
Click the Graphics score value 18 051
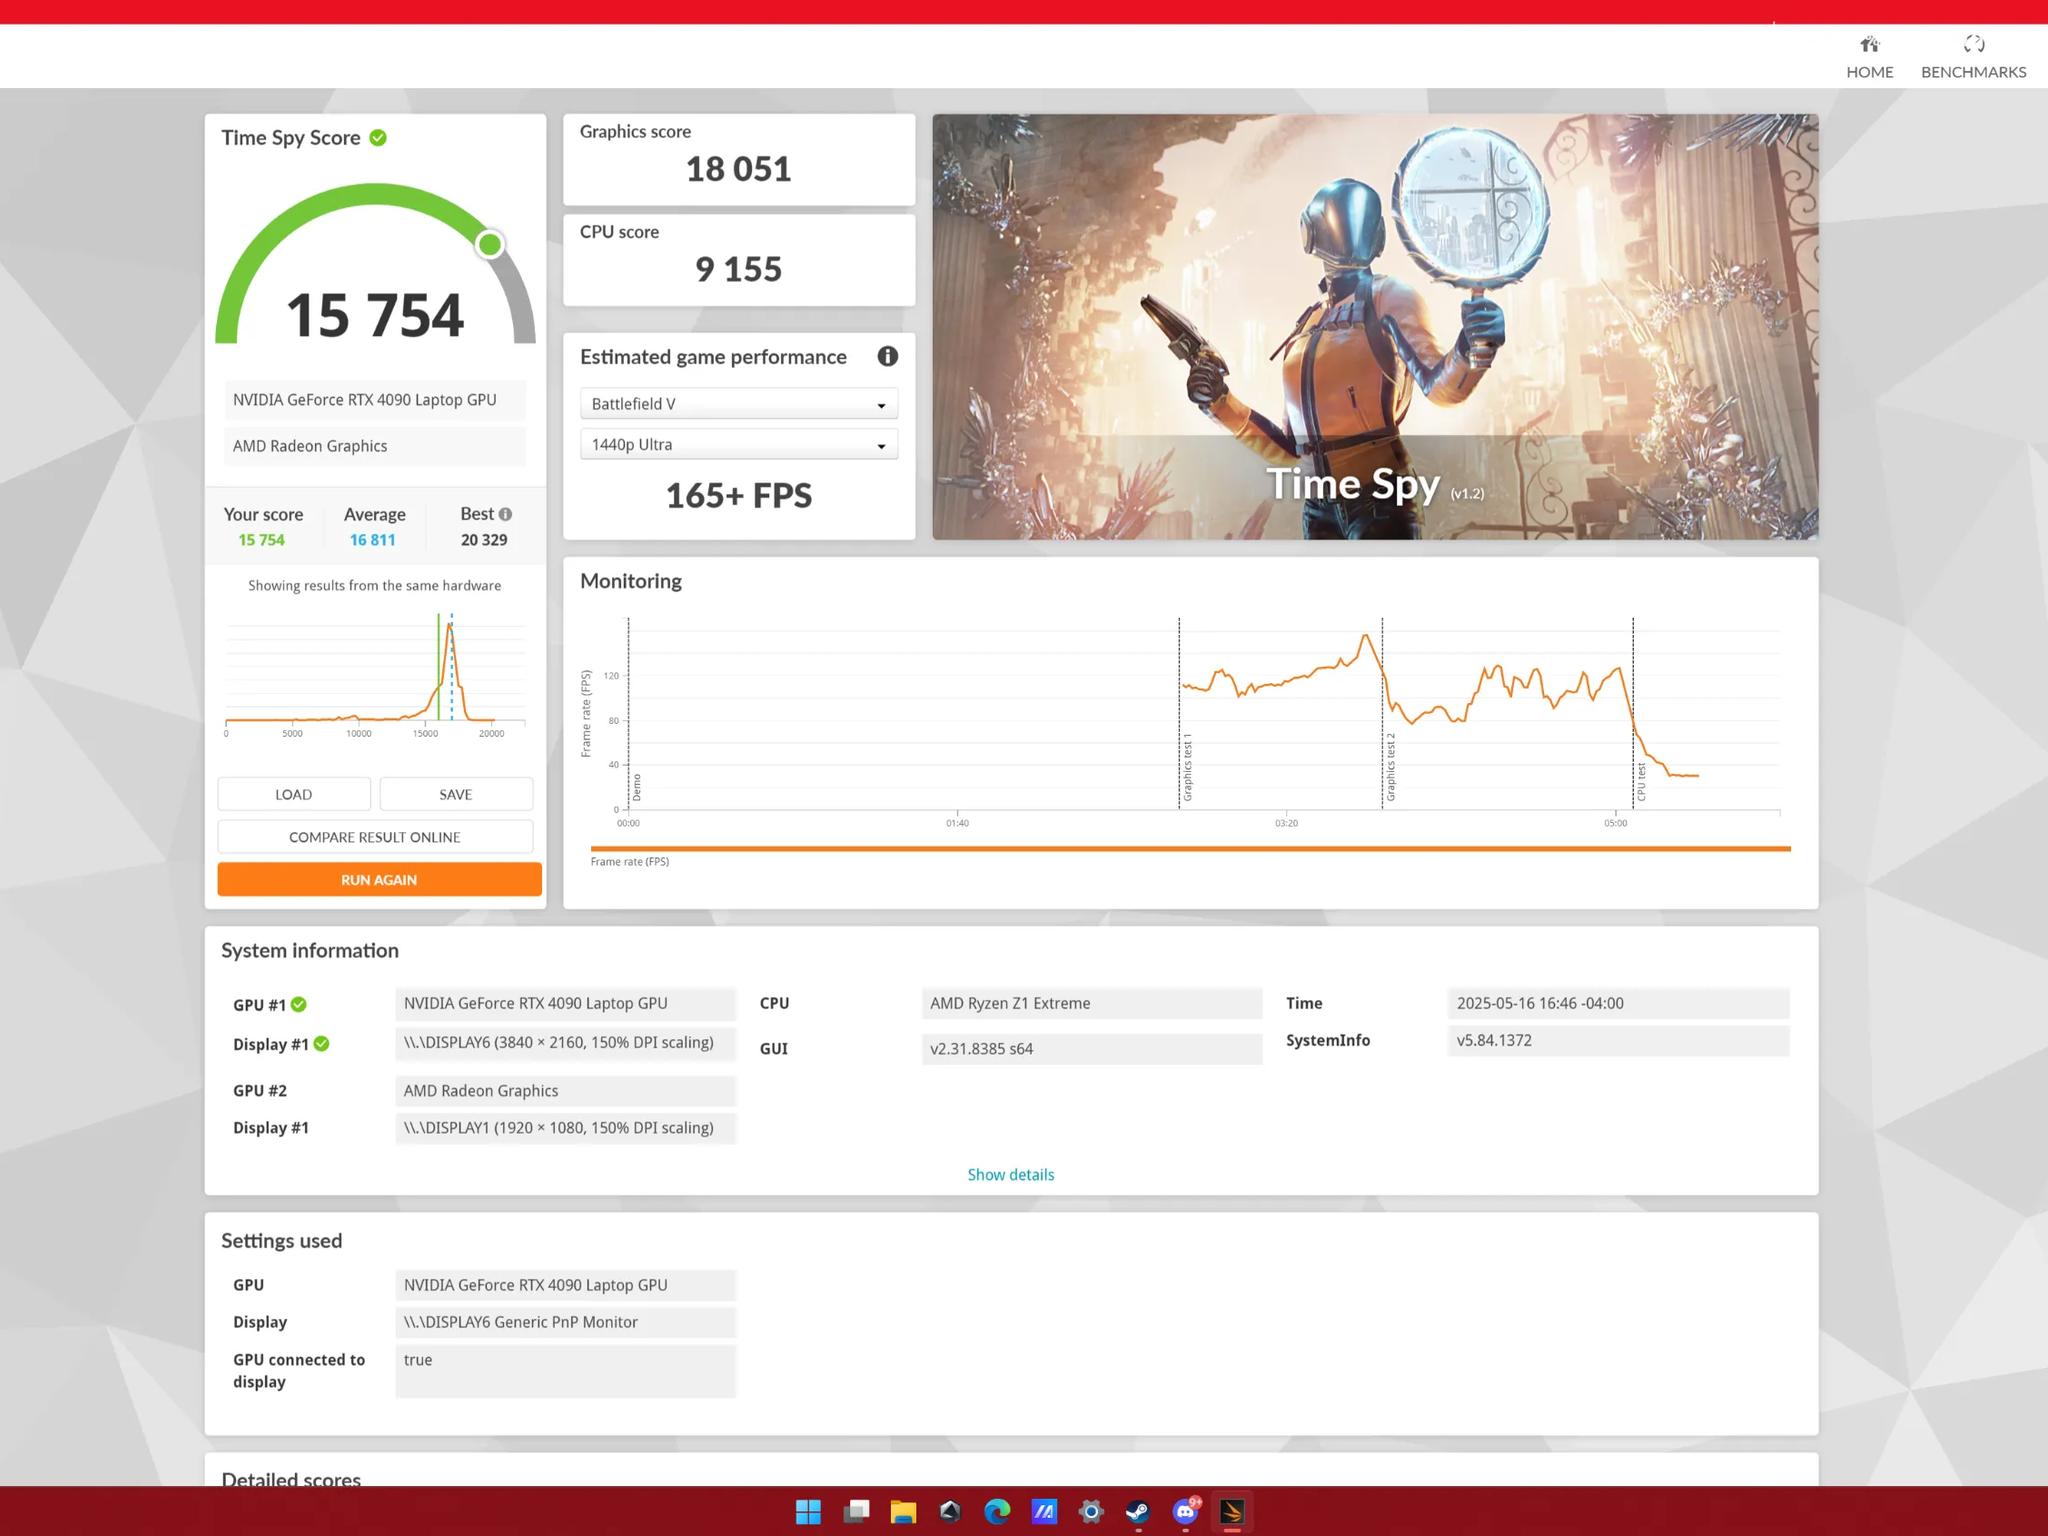(x=739, y=169)
